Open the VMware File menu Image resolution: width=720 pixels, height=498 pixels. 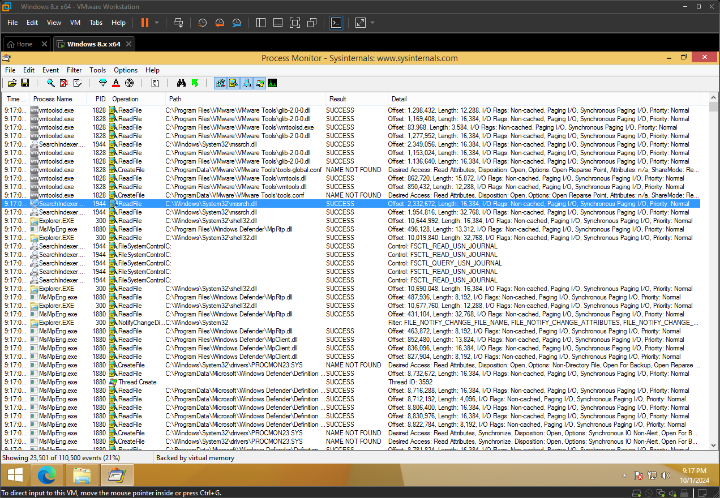(x=12, y=22)
